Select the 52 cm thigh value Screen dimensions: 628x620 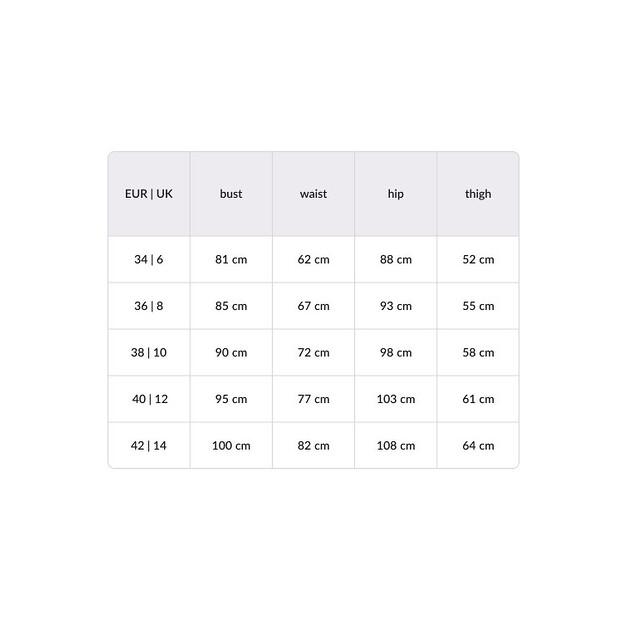point(478,260)
